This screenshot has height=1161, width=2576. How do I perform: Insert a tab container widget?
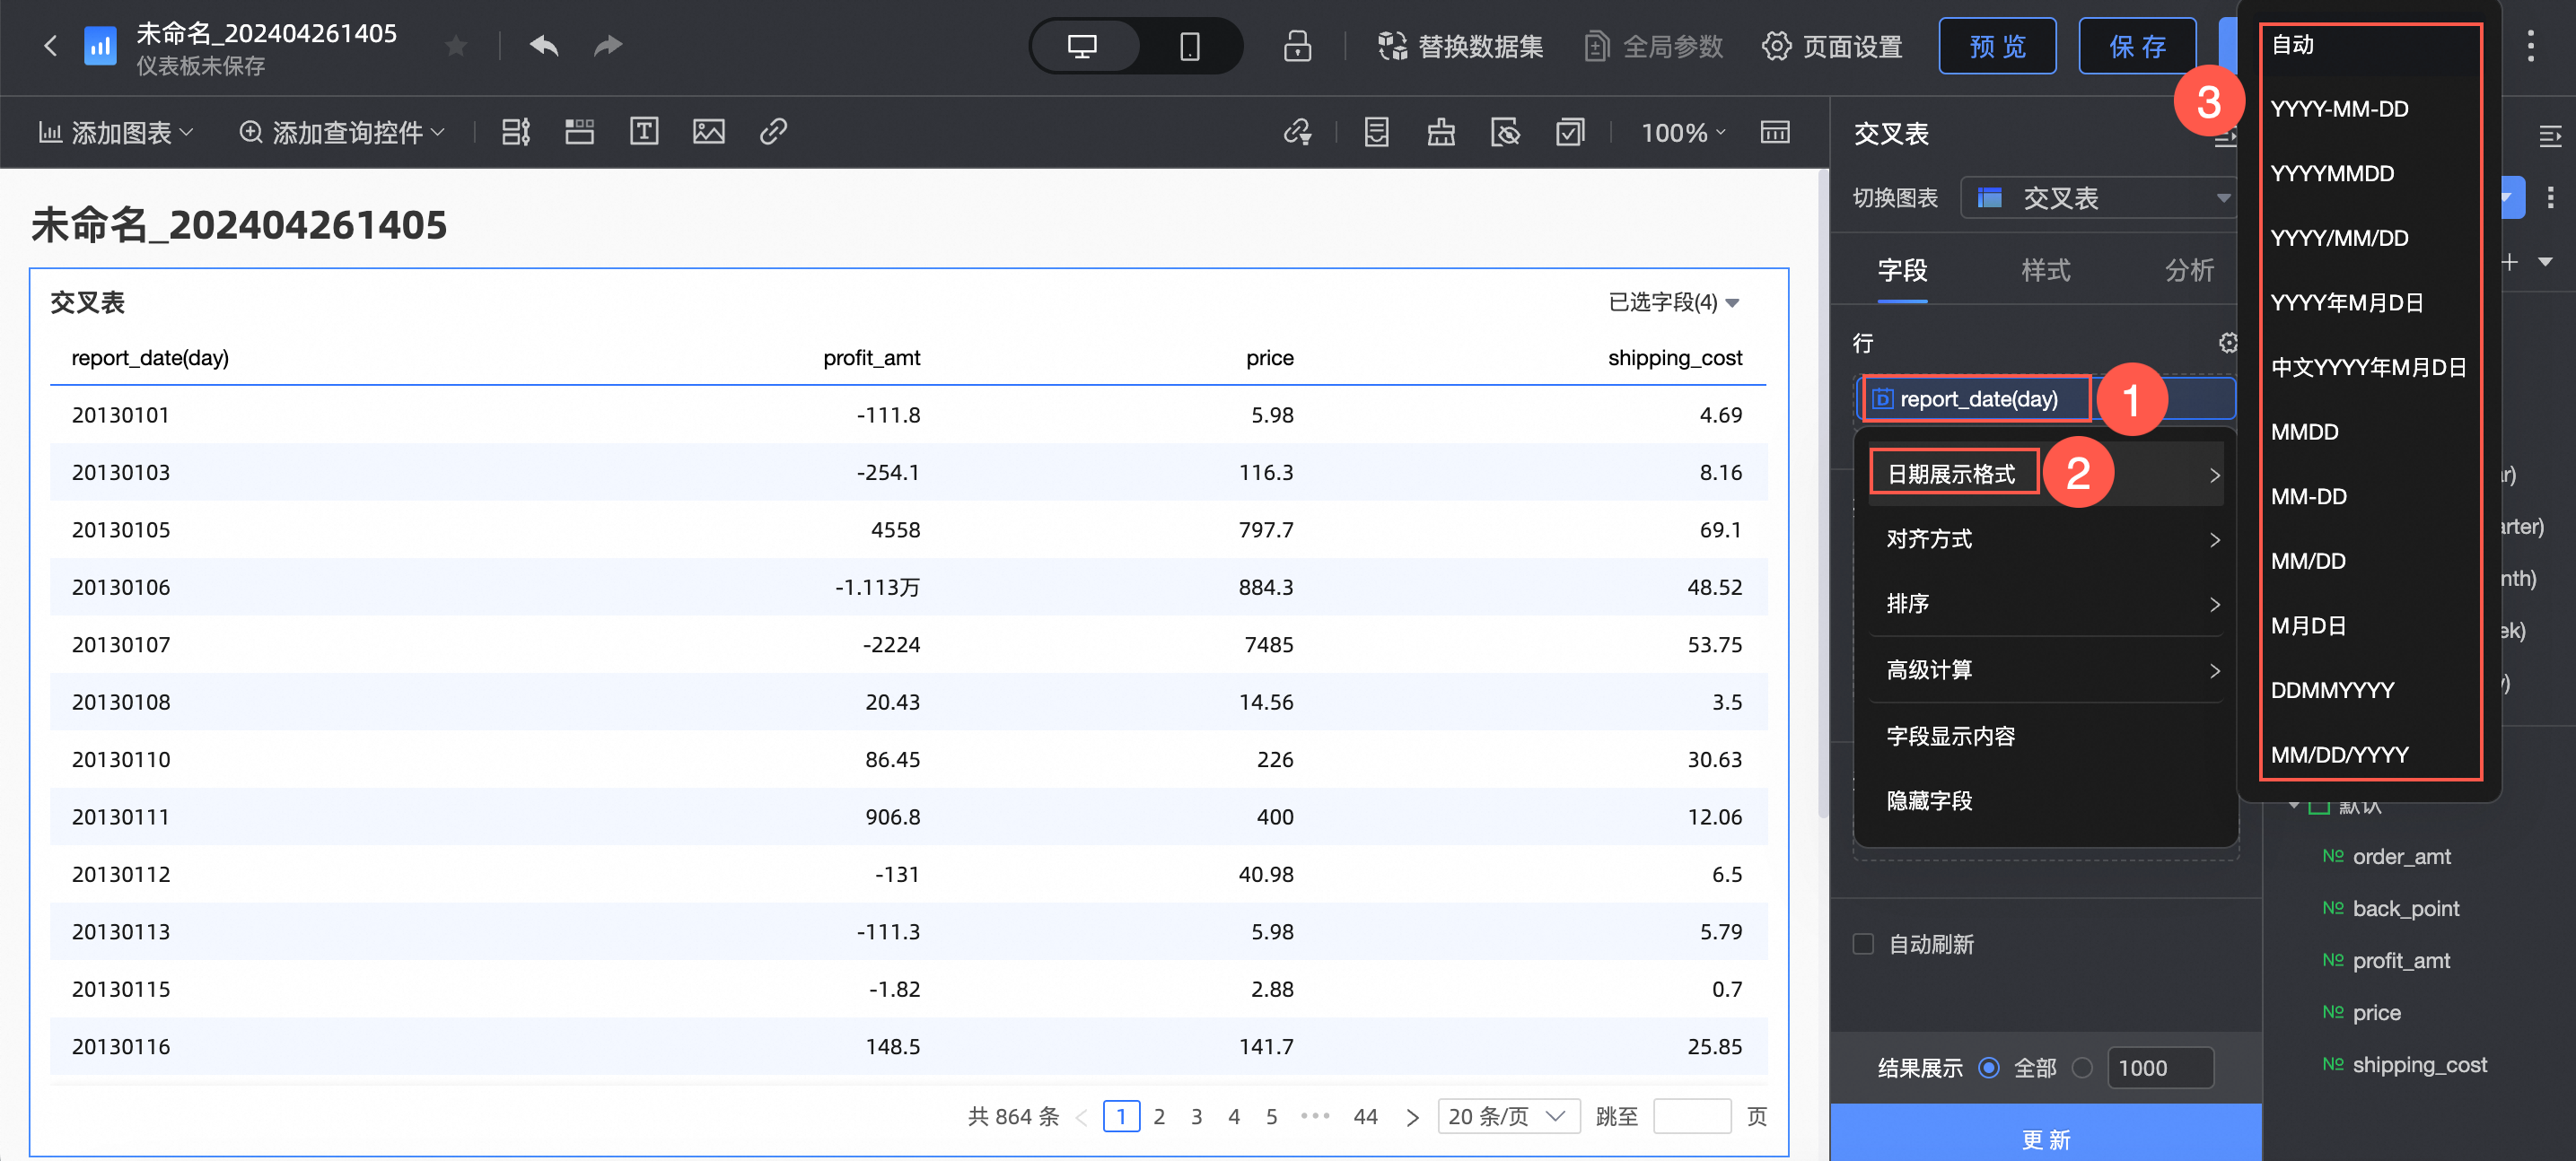pos(580,132)
